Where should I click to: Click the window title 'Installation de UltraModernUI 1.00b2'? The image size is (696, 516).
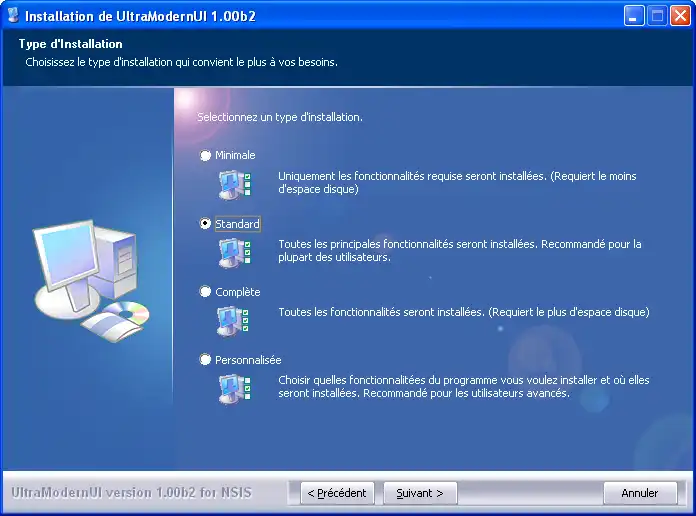pos(140,16)
